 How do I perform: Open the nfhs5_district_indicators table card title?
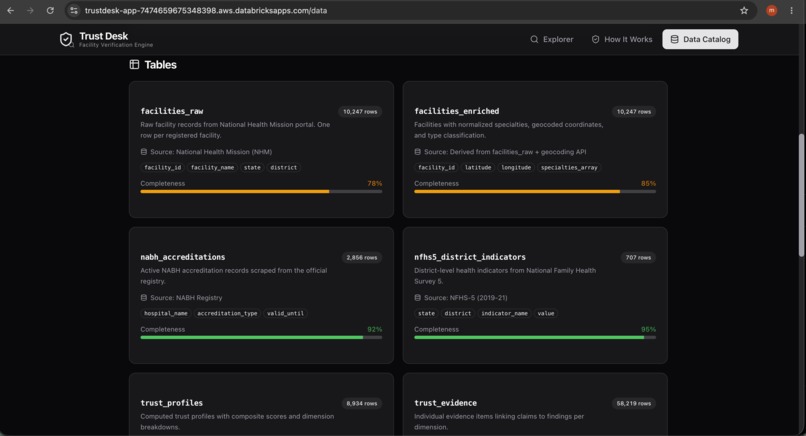tap(470, 257)
